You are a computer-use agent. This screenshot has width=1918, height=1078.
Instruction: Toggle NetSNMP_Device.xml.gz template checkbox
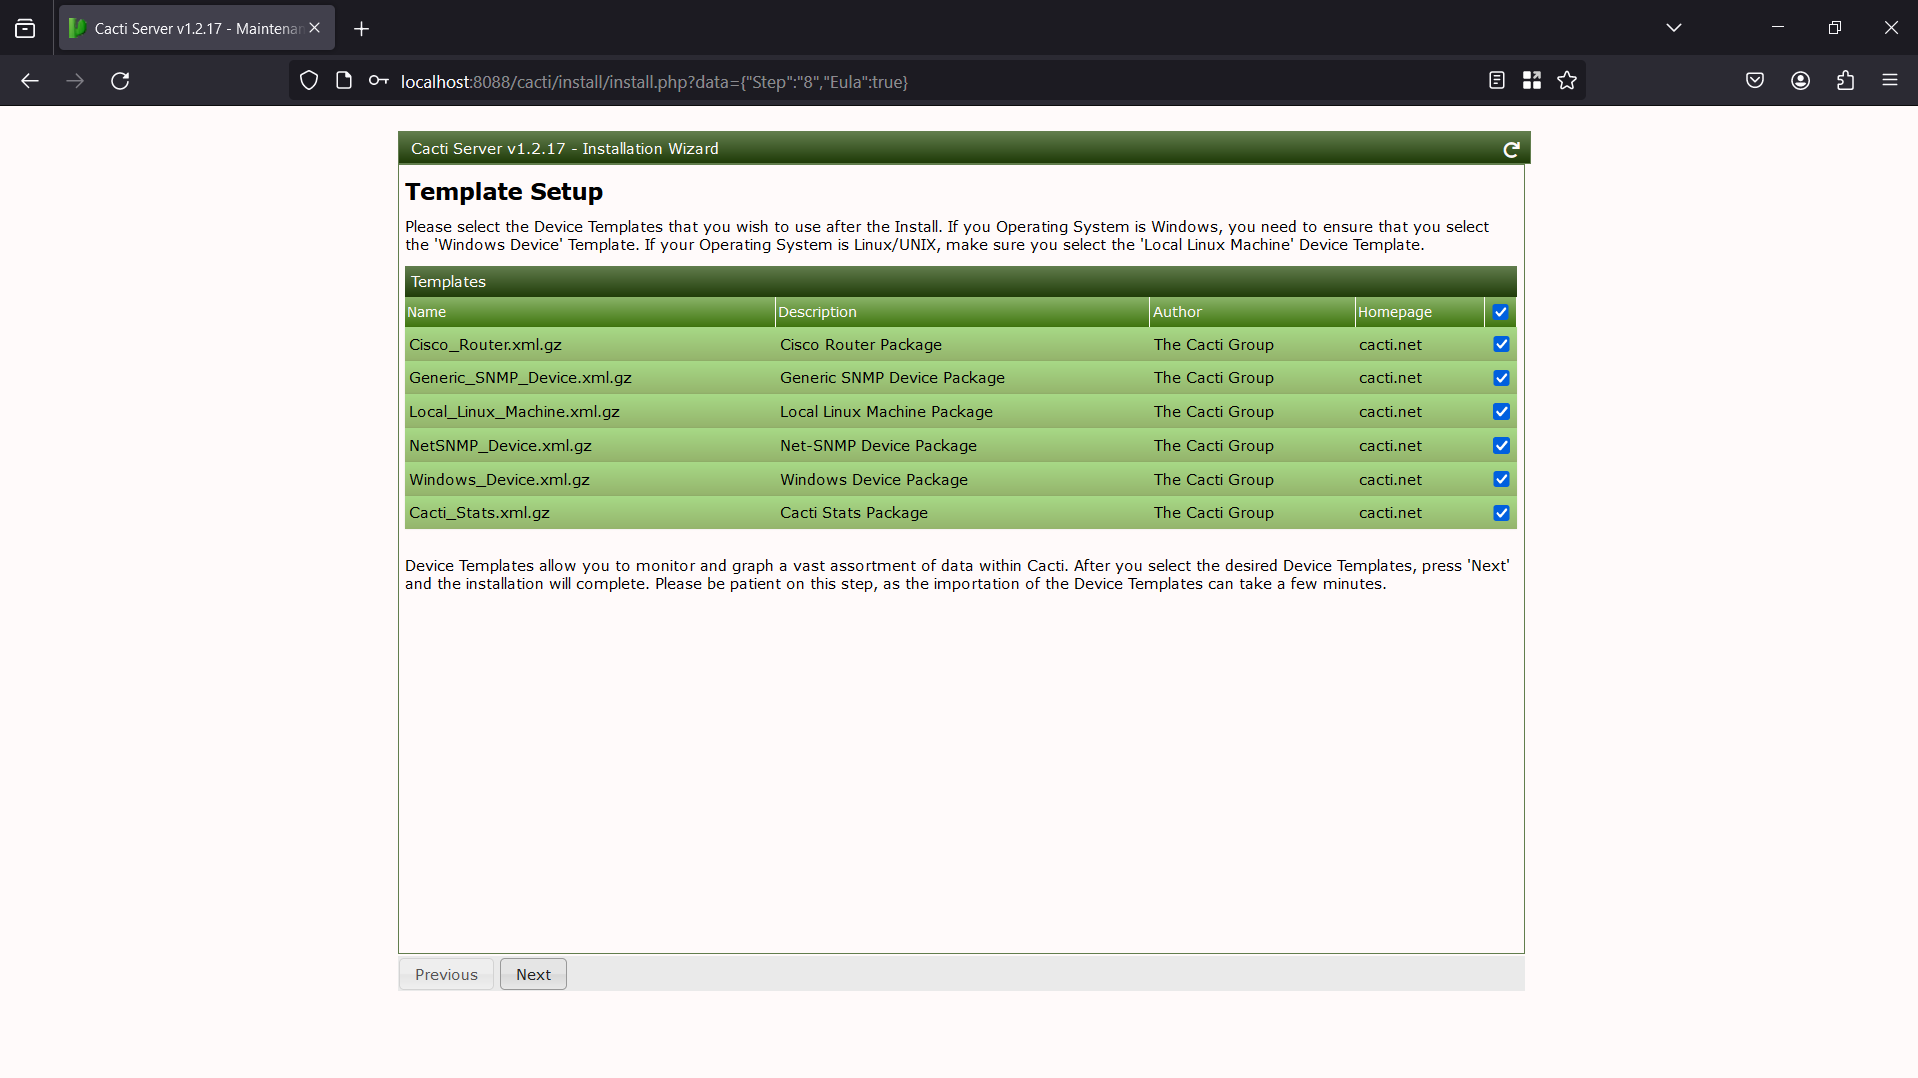coord(1501,446)
